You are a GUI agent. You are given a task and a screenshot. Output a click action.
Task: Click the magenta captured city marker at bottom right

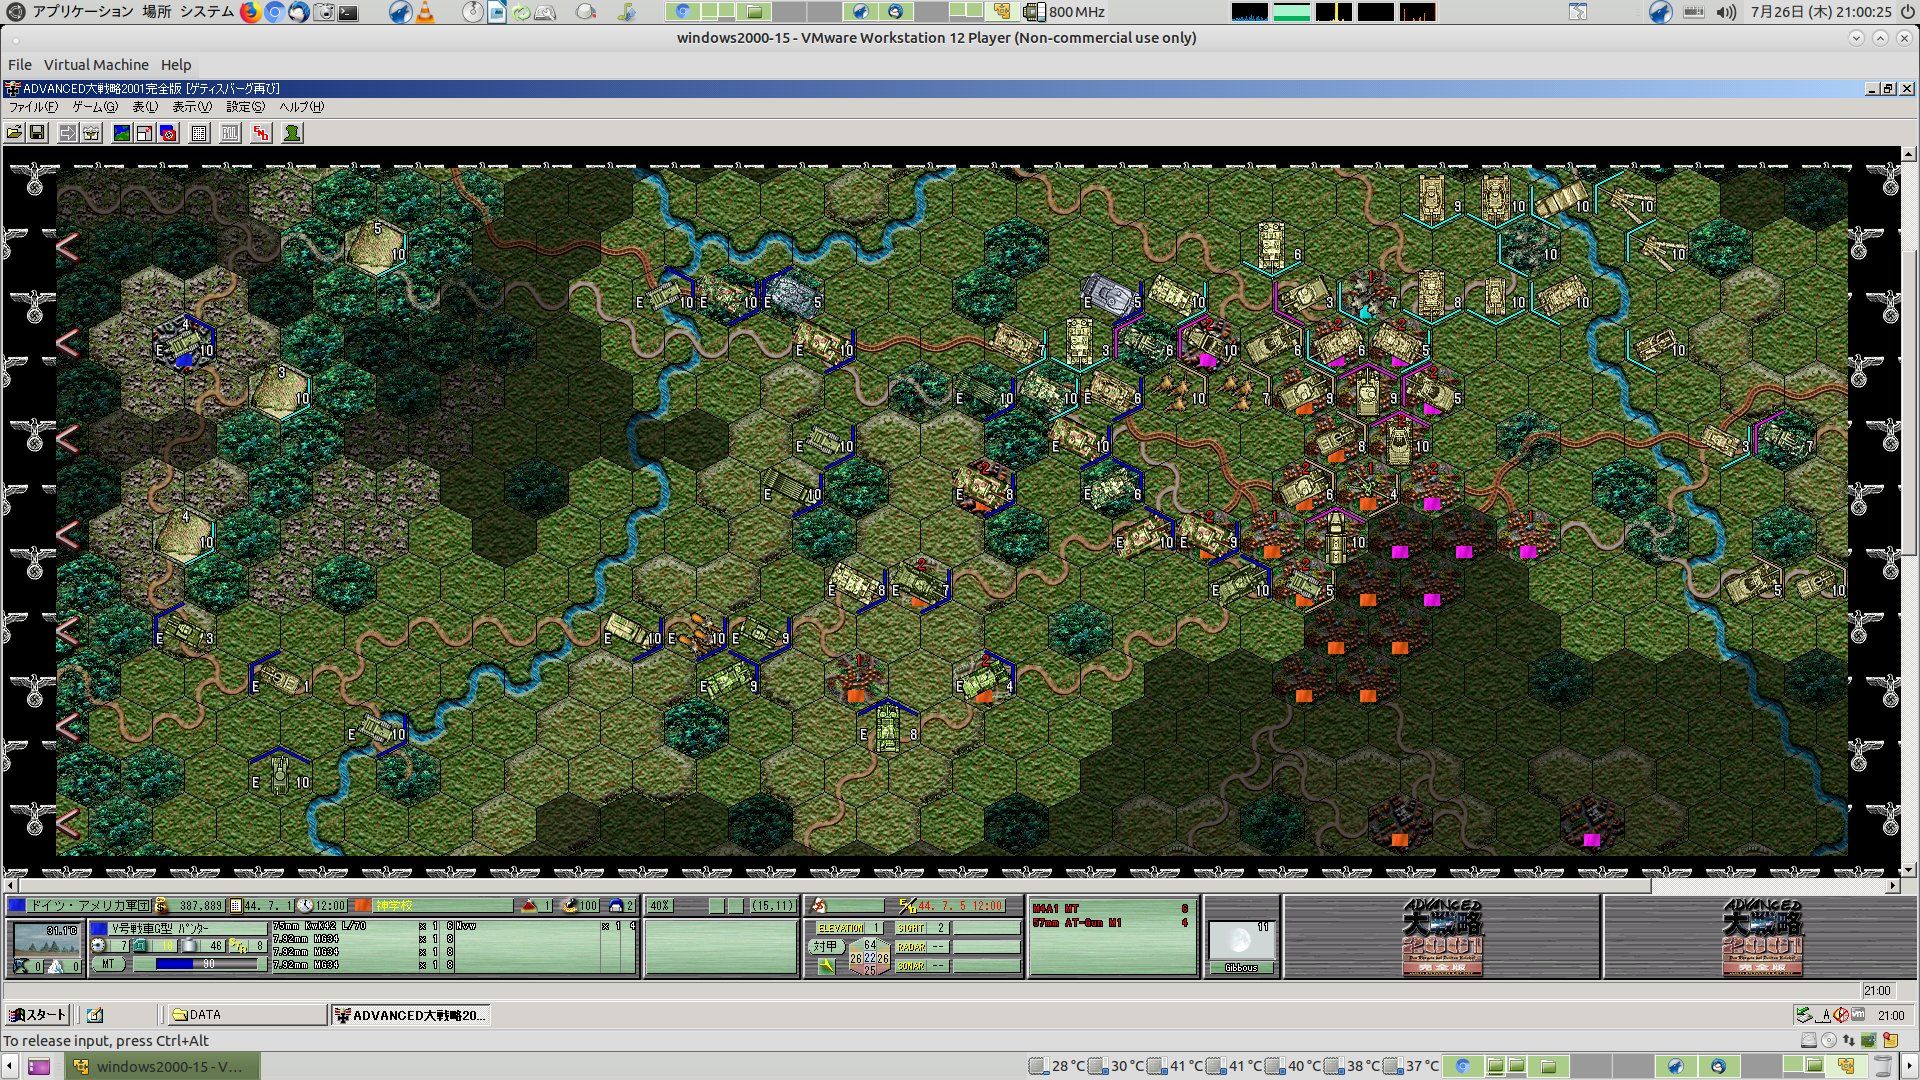(1591, 840)
